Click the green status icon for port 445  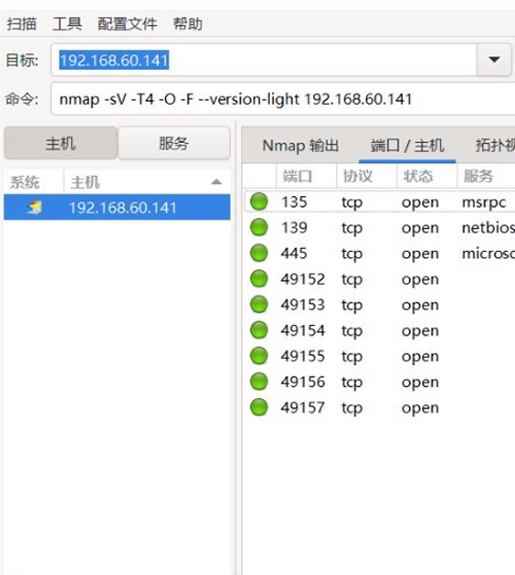(259, 253)
